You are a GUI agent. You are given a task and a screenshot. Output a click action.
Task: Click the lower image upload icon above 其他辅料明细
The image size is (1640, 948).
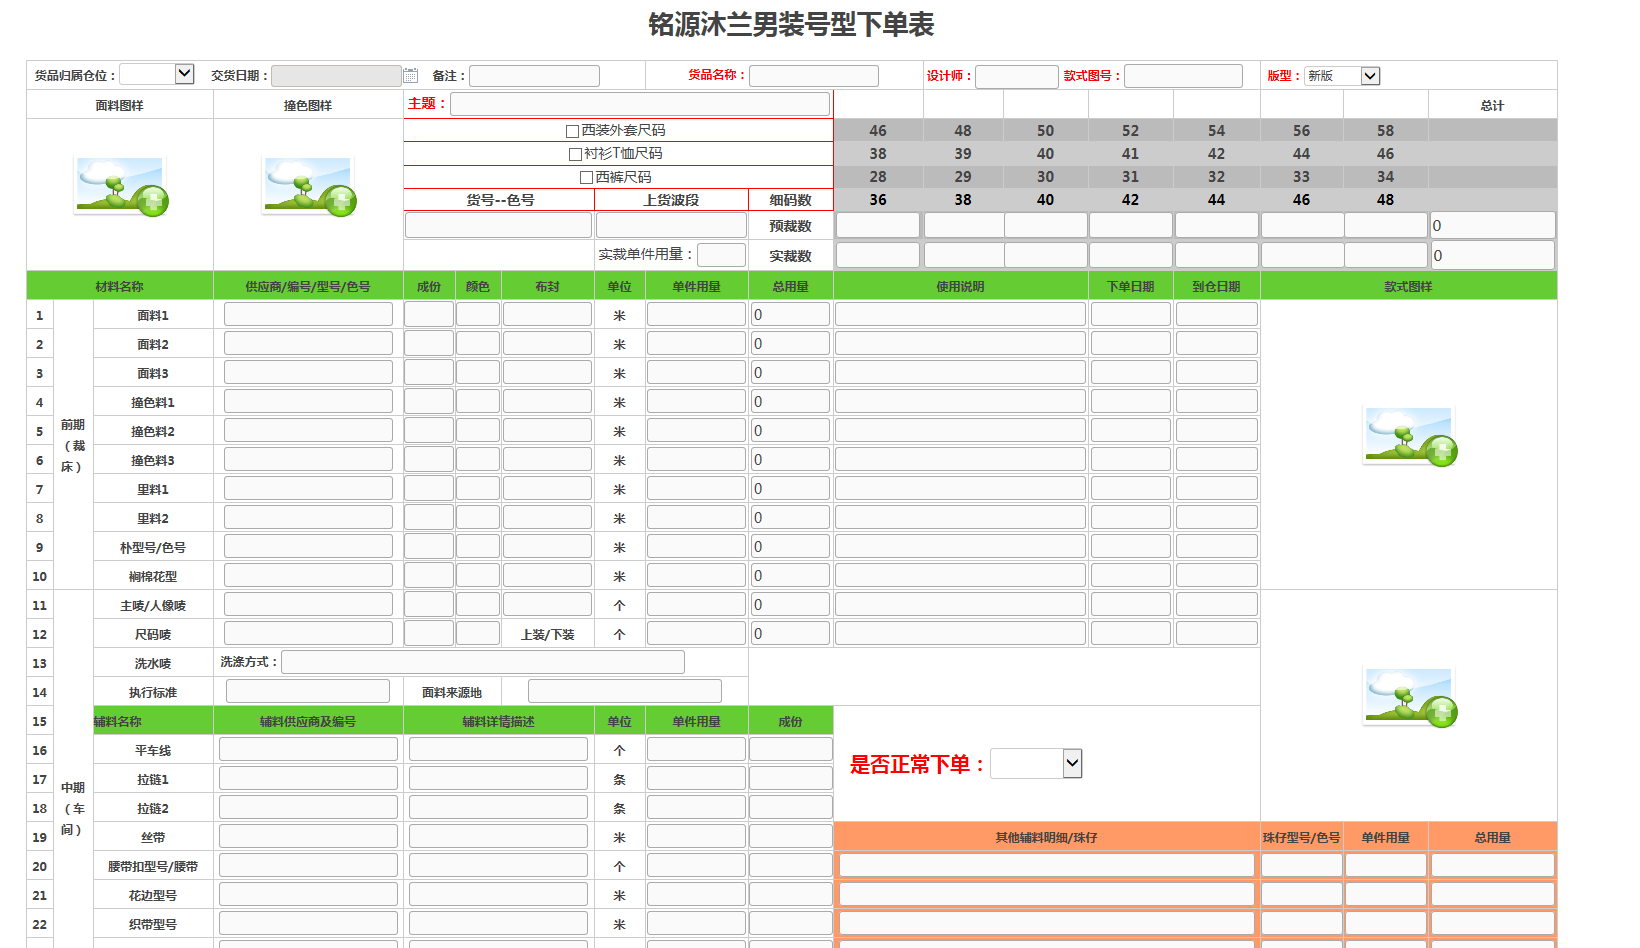1410,697
